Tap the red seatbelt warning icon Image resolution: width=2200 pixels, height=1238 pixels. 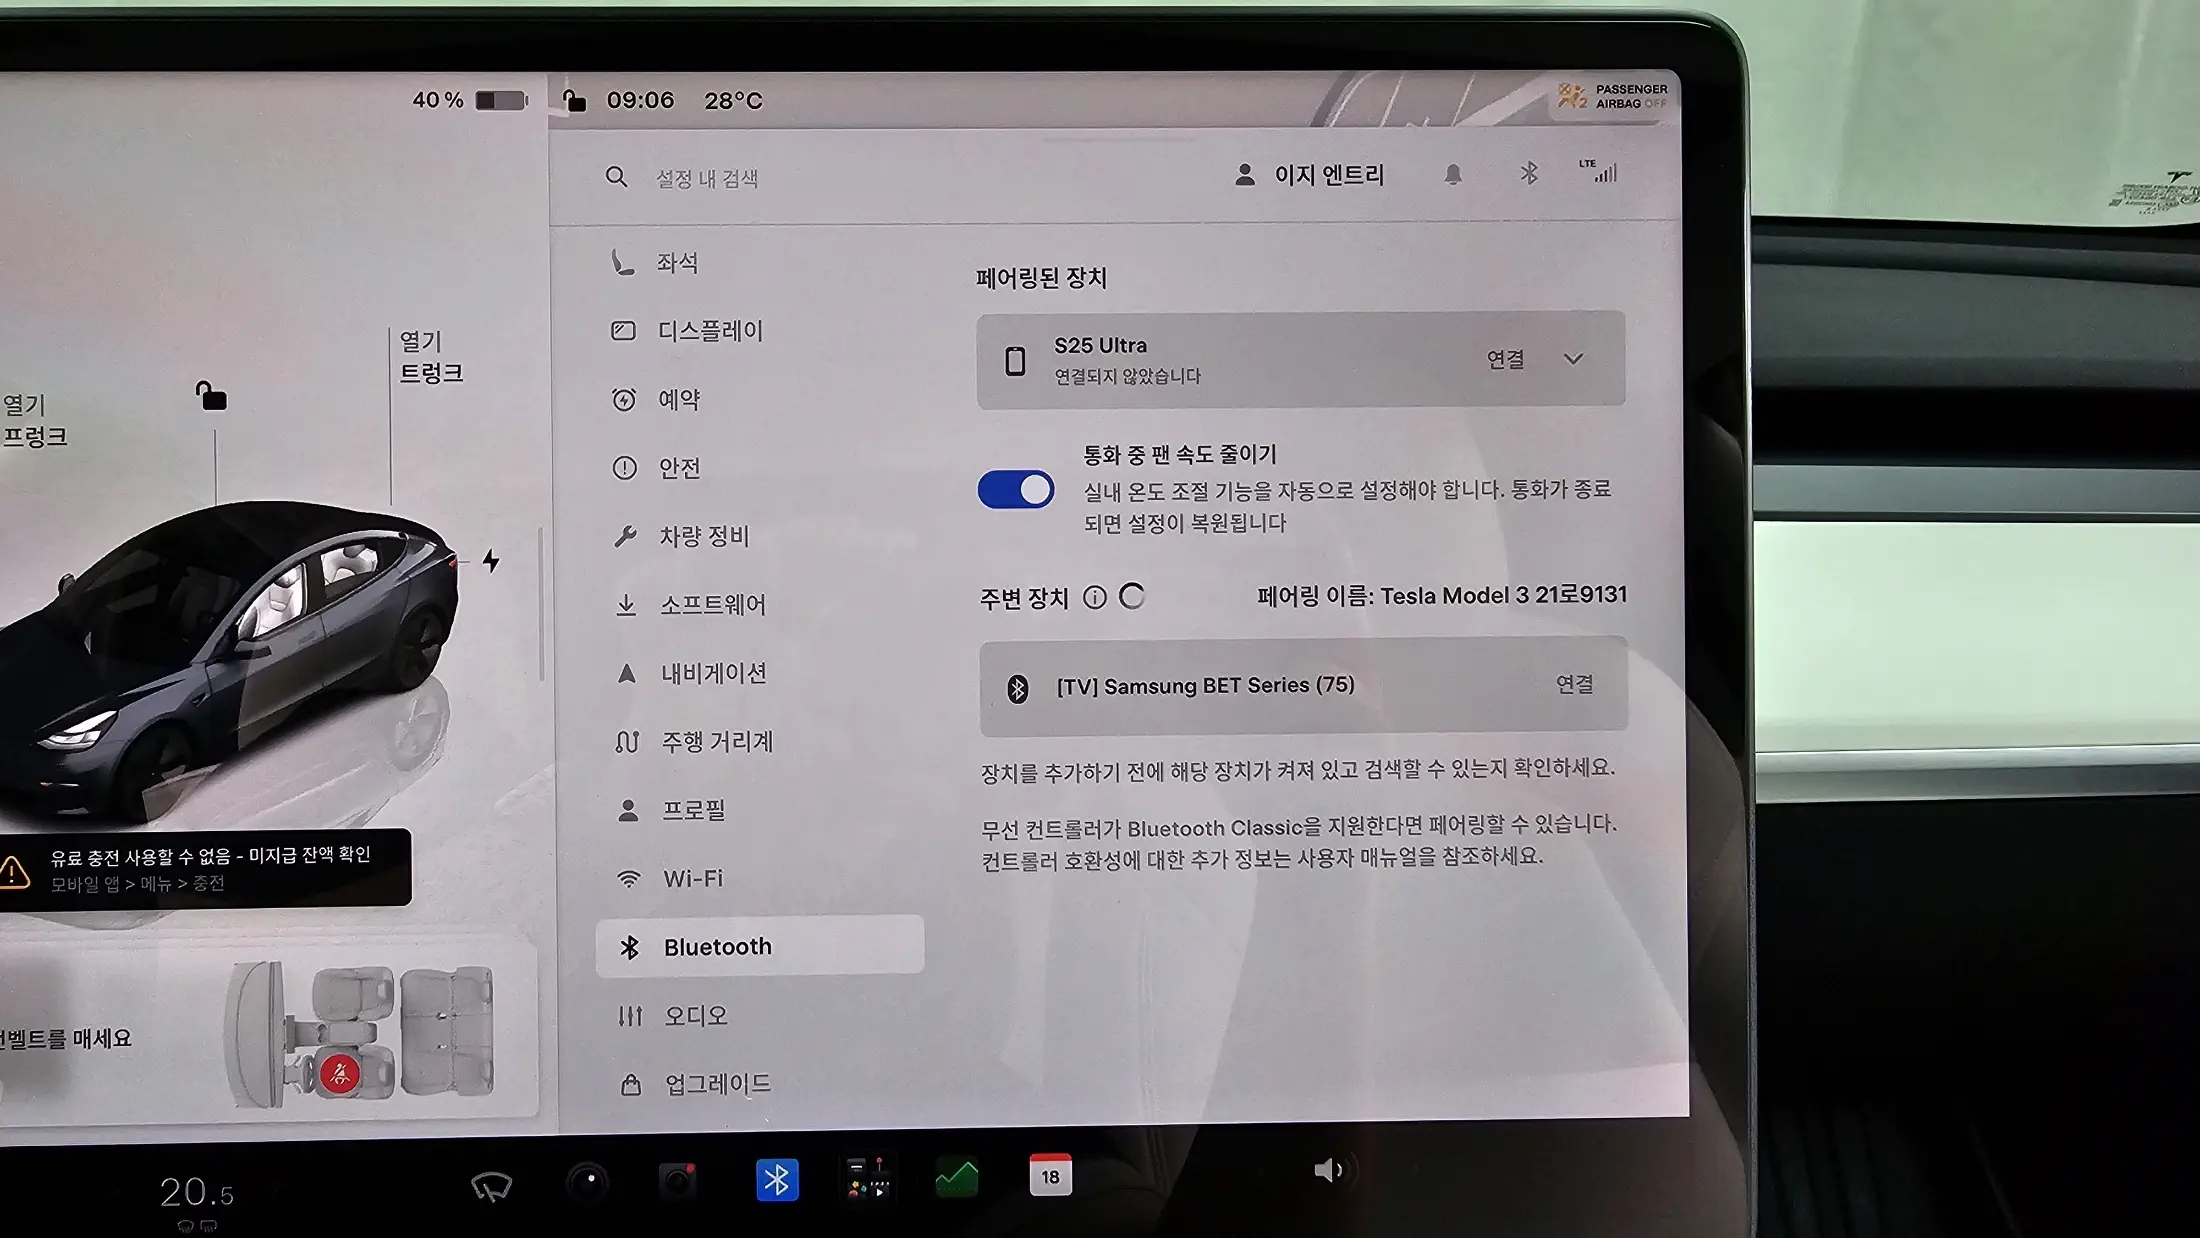(x=340, y=1074)
